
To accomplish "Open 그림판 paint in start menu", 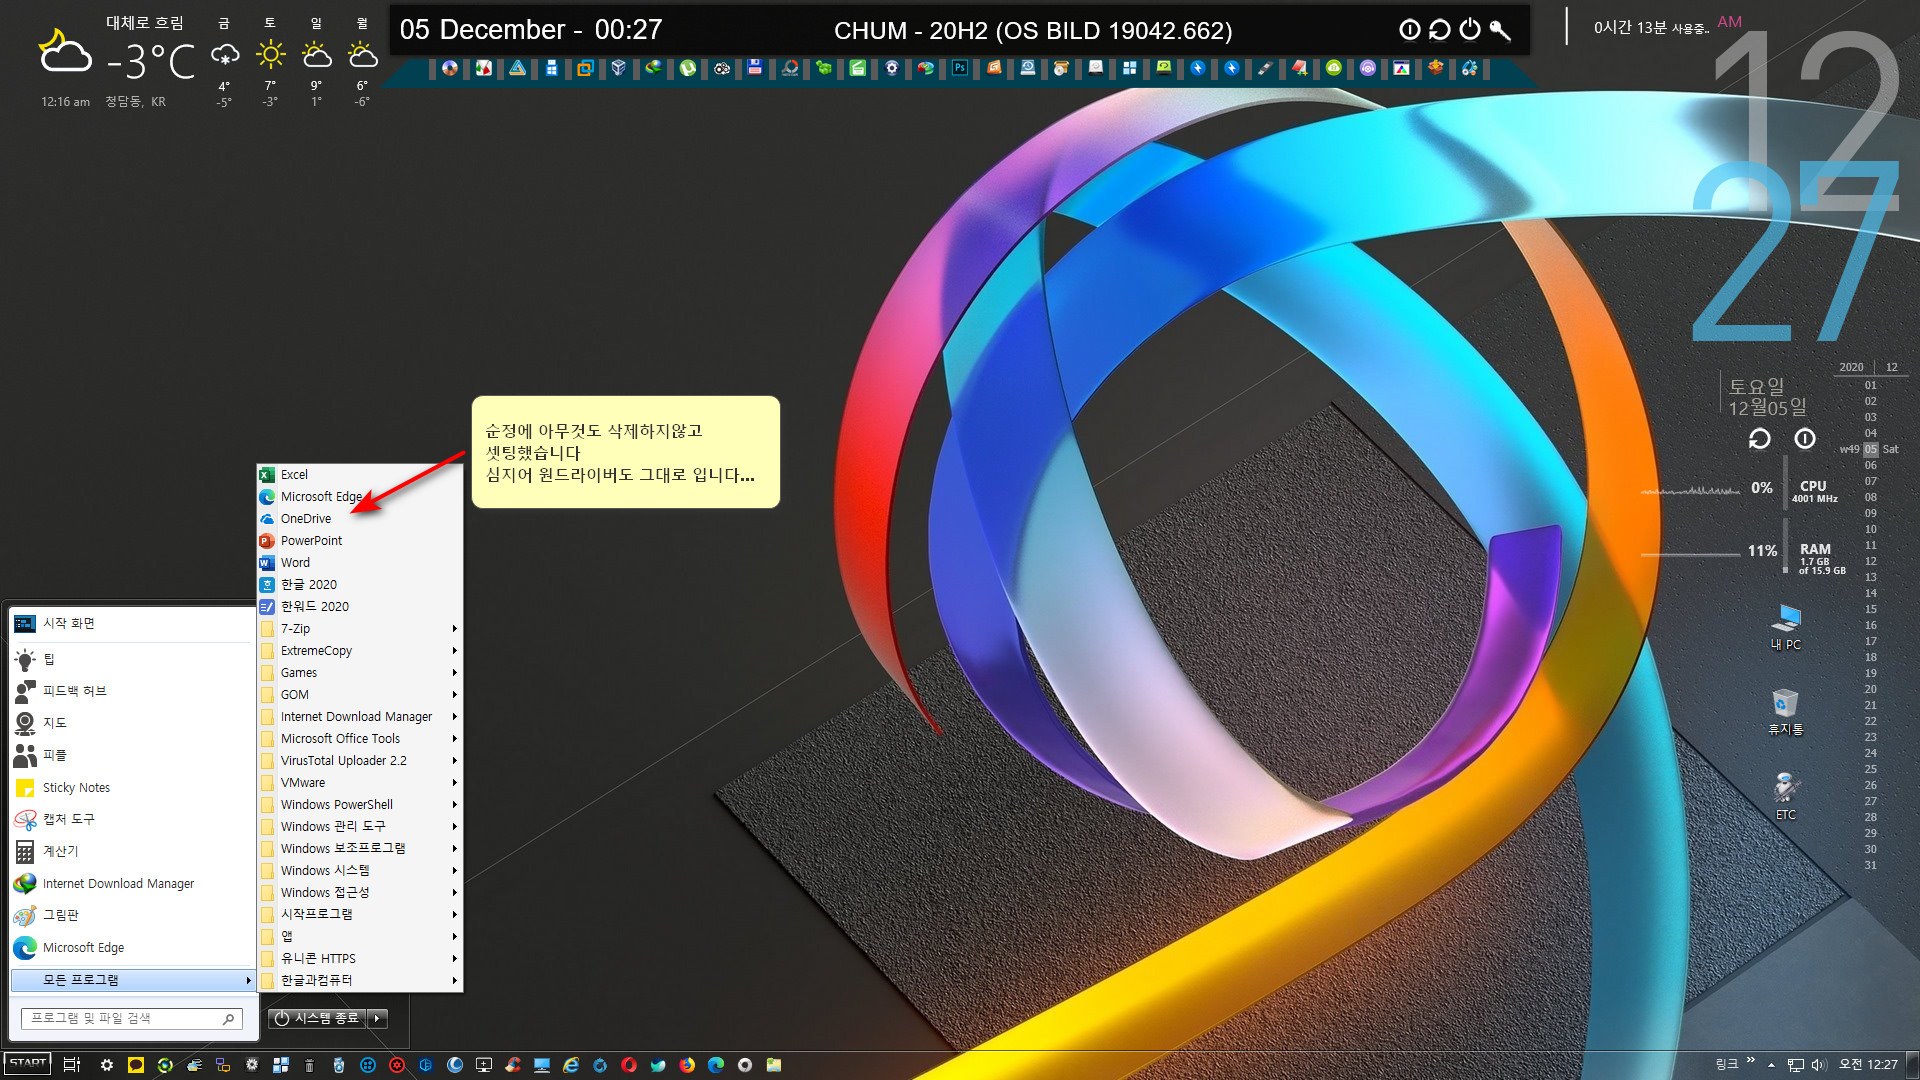I will point(132,916).
